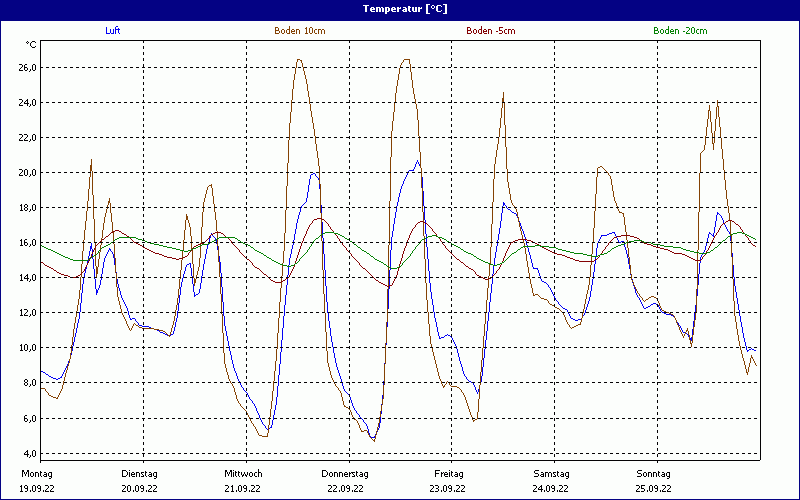The width and height of the screenshot is (800, 500).
Task: Select the Montag day label
Action: click(36, 473)
